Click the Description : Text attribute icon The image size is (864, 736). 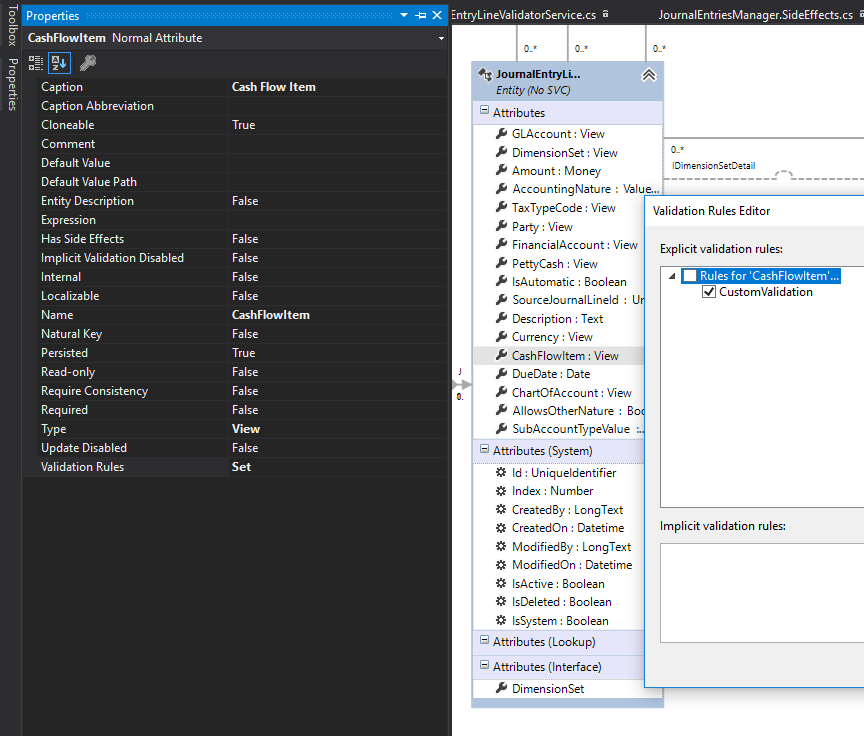coord(501,318)
